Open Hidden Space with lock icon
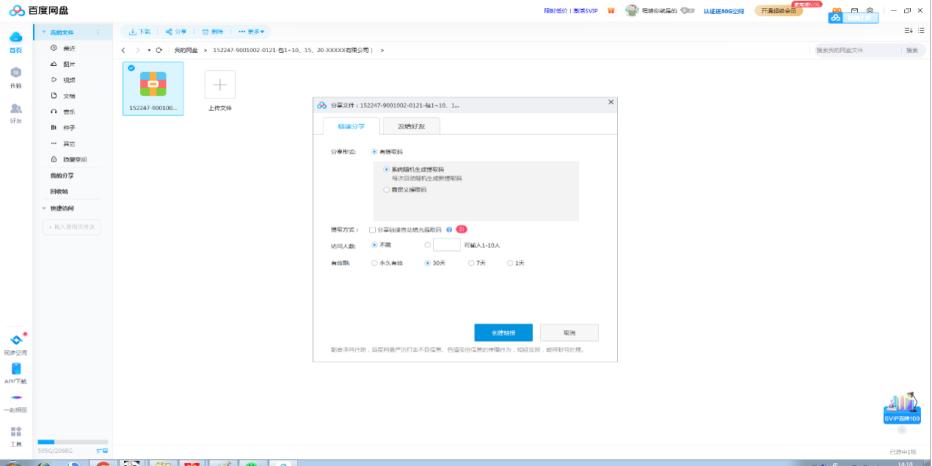This screenshot has width=932, height=466. tap(68, 160)
